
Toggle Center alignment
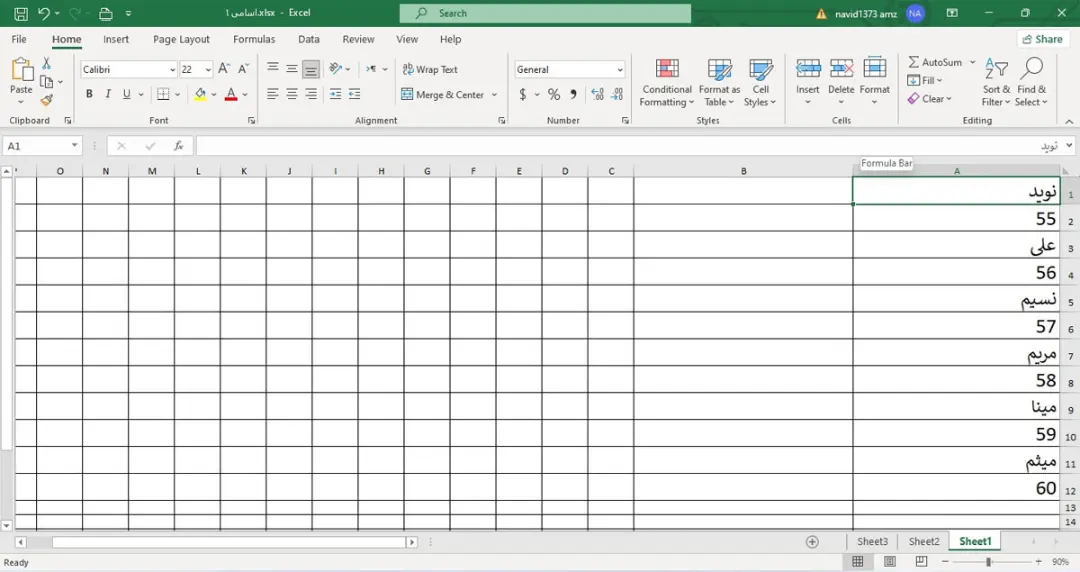point(292,94)
